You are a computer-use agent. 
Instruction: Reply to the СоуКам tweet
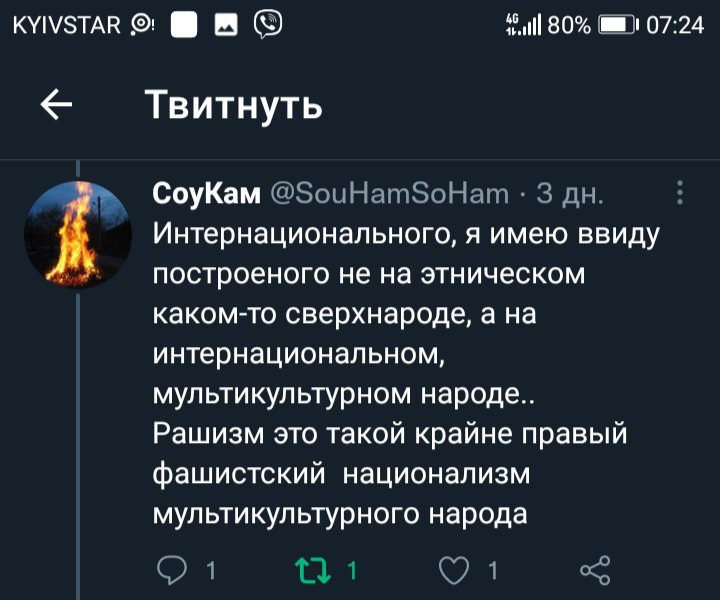click(173, 571)
